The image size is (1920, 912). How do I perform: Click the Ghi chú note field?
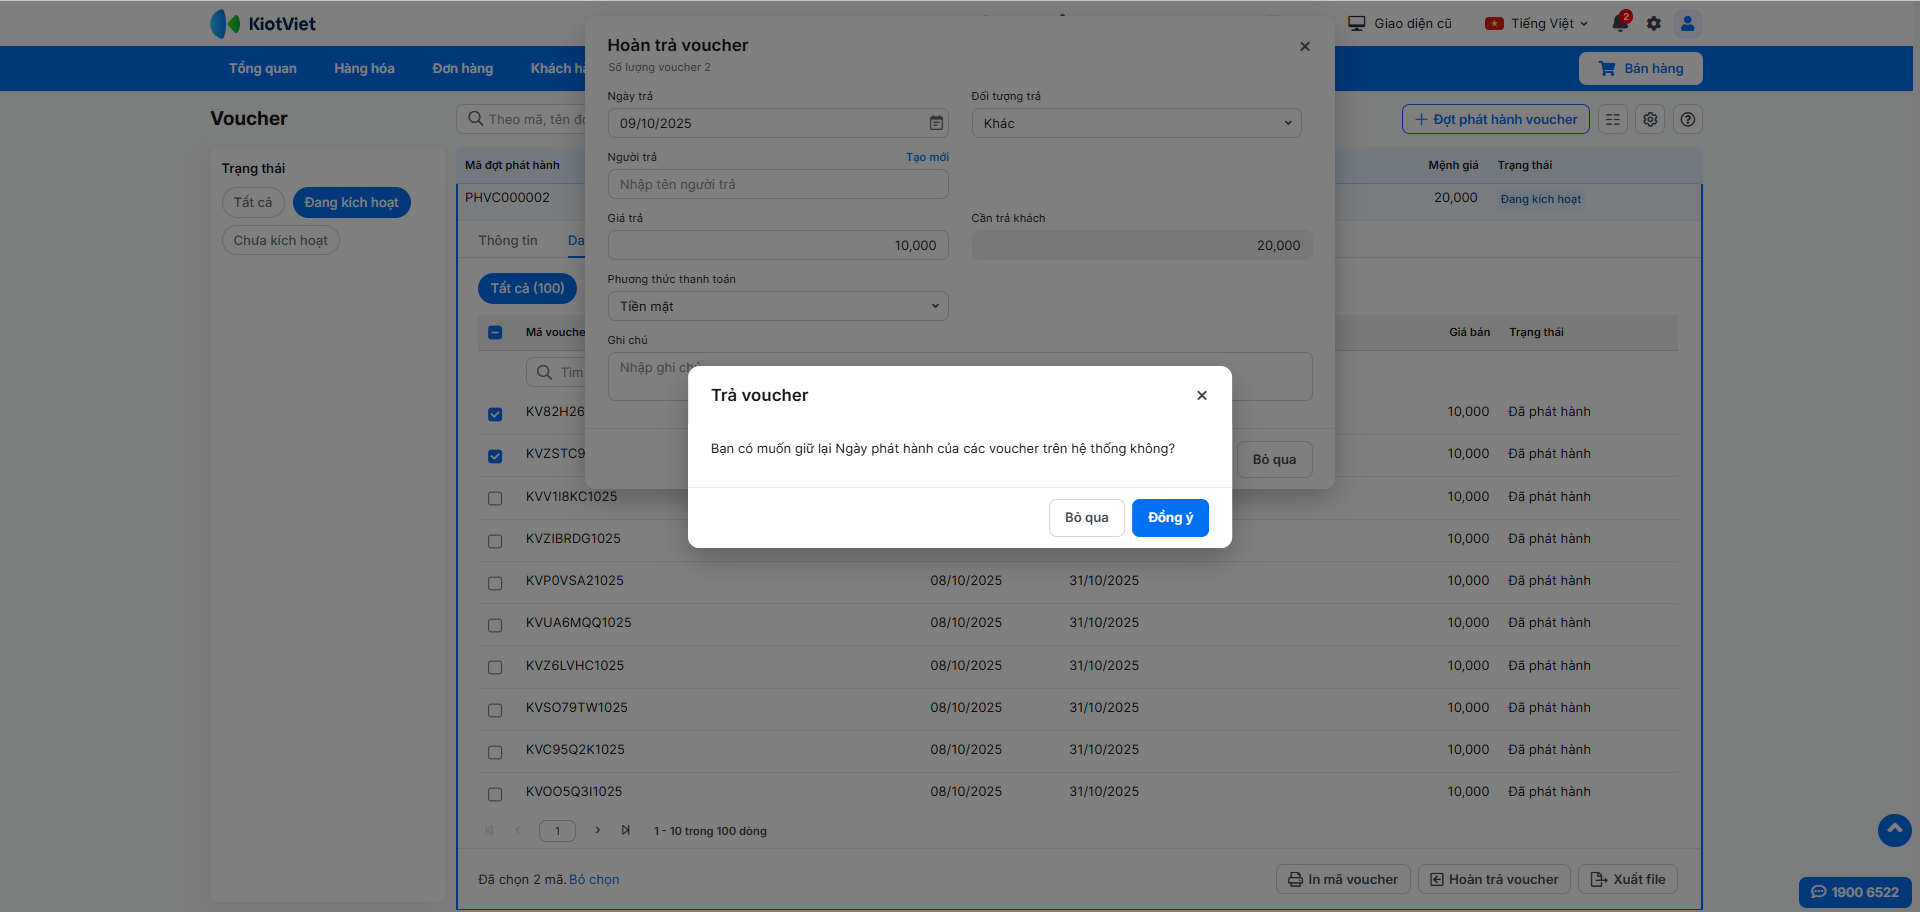click(x=960, y=376)
